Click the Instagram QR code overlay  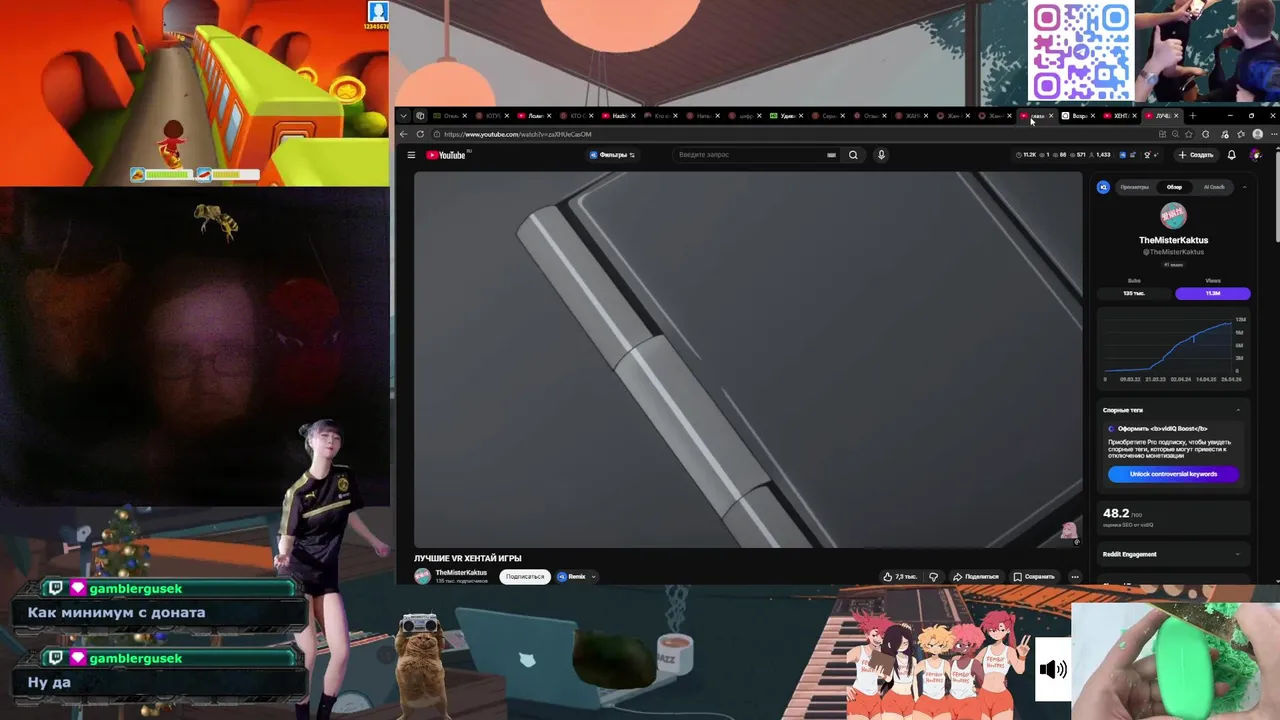click(1081, 50)
